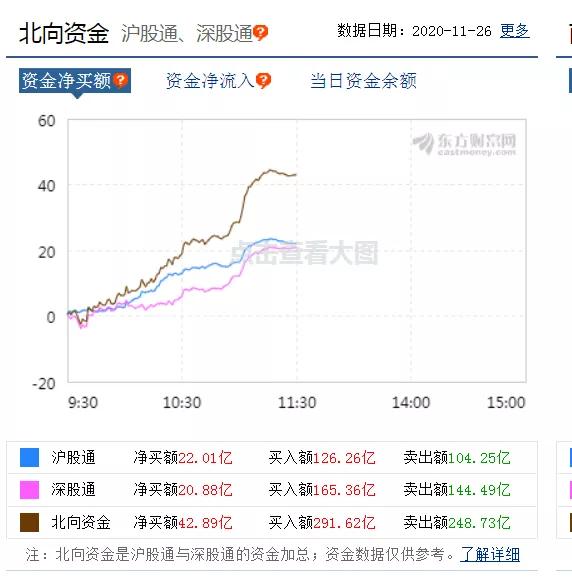
Task: Click help icon beside 资金净流入 tab
Action: (263, 80)
